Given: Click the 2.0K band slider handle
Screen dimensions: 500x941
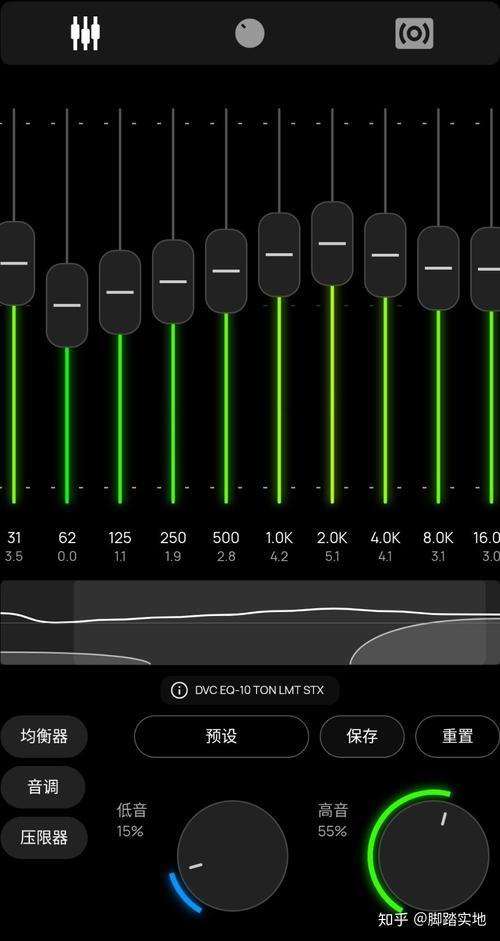Looking at the screenshot, I should [x=332, y=244].
